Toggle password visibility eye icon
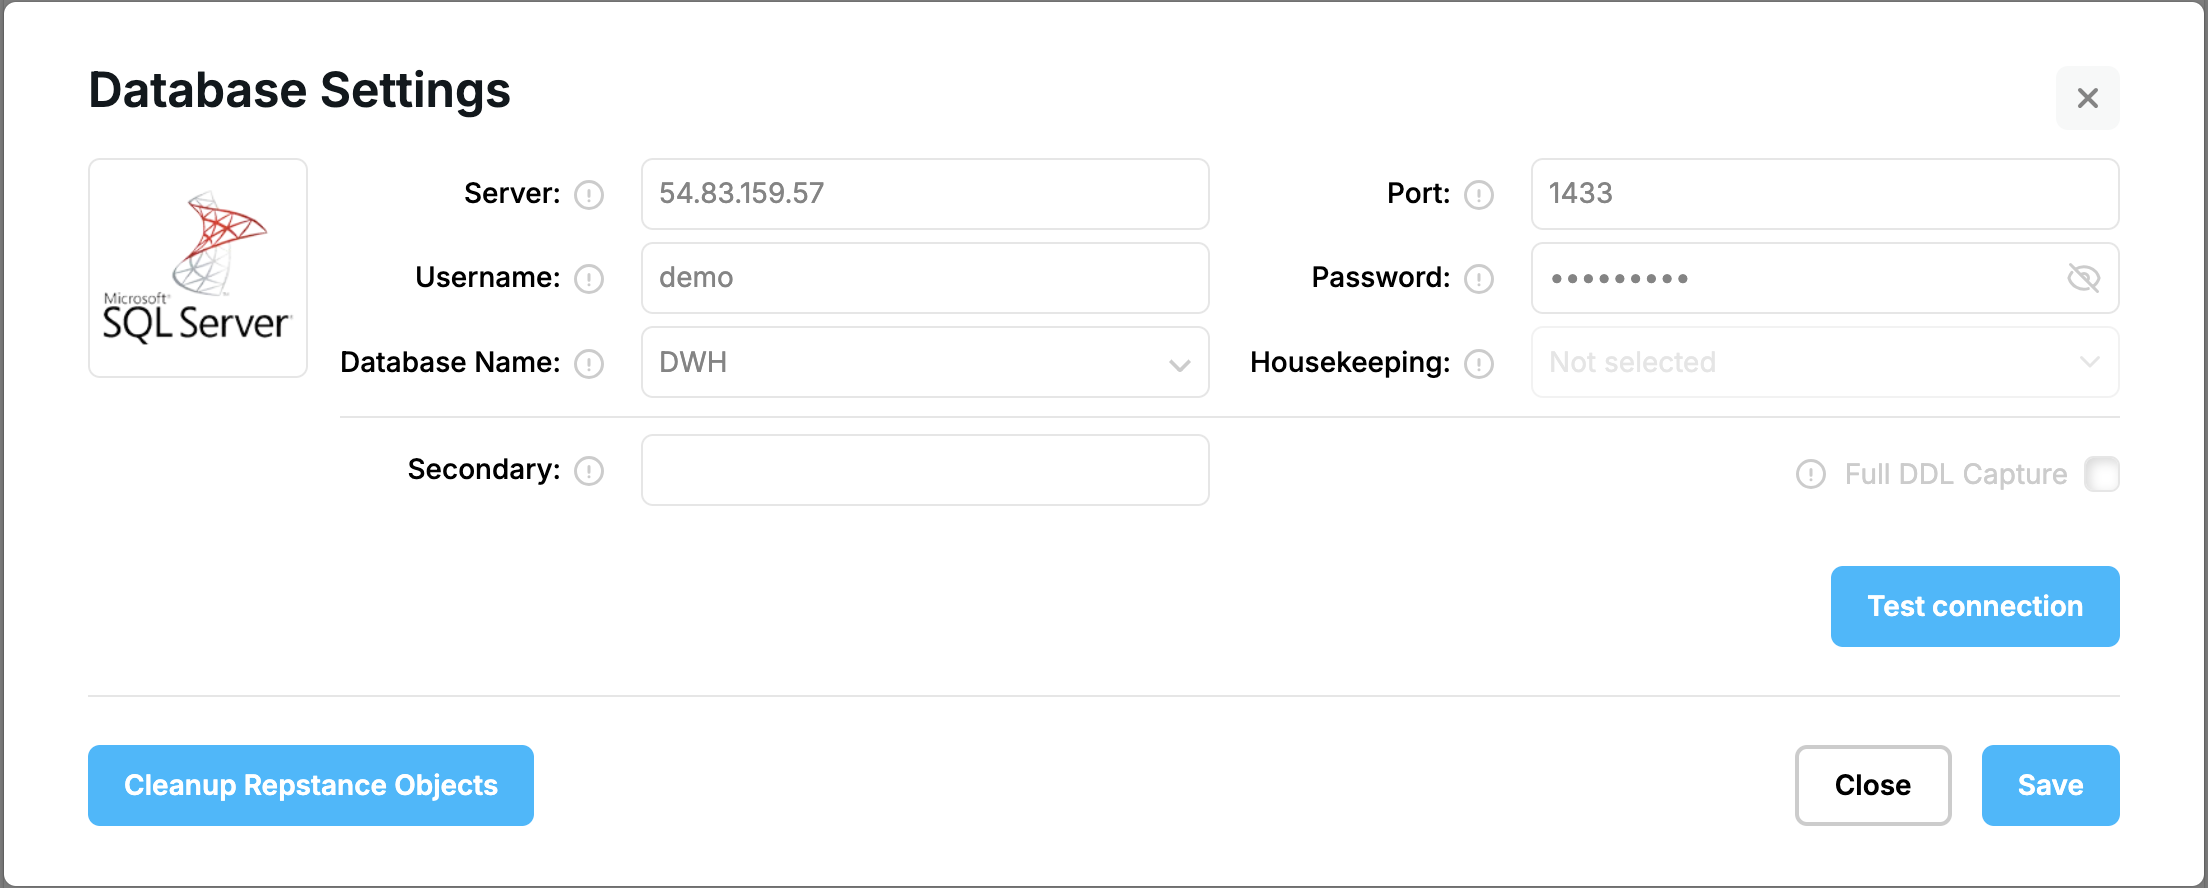2208x888 pixels. click(2083, 278)
